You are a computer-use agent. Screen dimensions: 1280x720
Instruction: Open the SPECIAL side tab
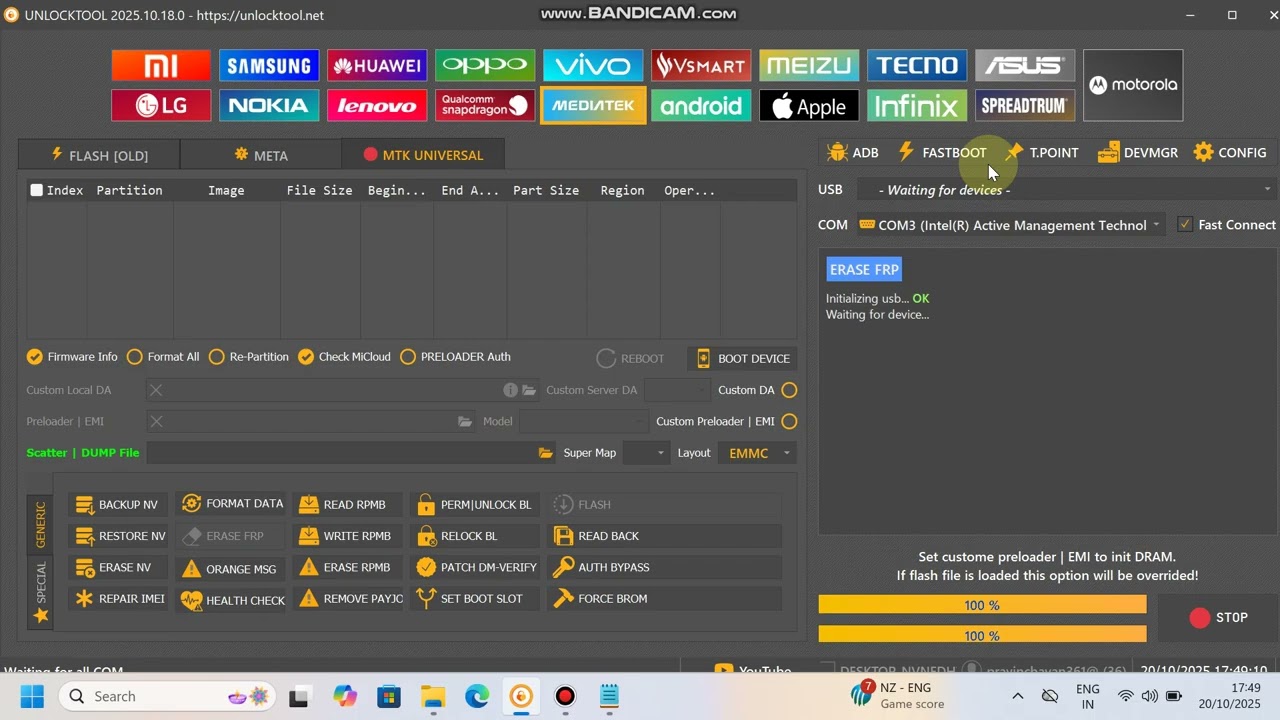pyautogui.click(x=40, y=591)
